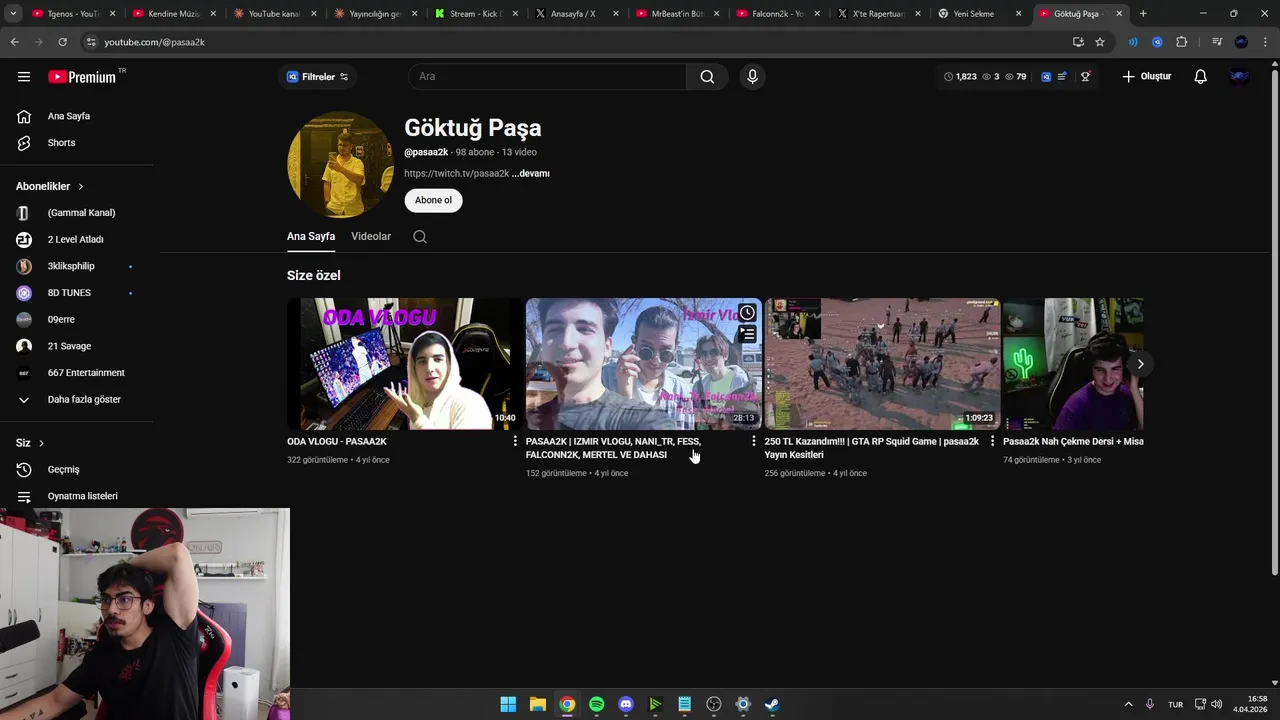Search within channel using magnifier icon

420,237
